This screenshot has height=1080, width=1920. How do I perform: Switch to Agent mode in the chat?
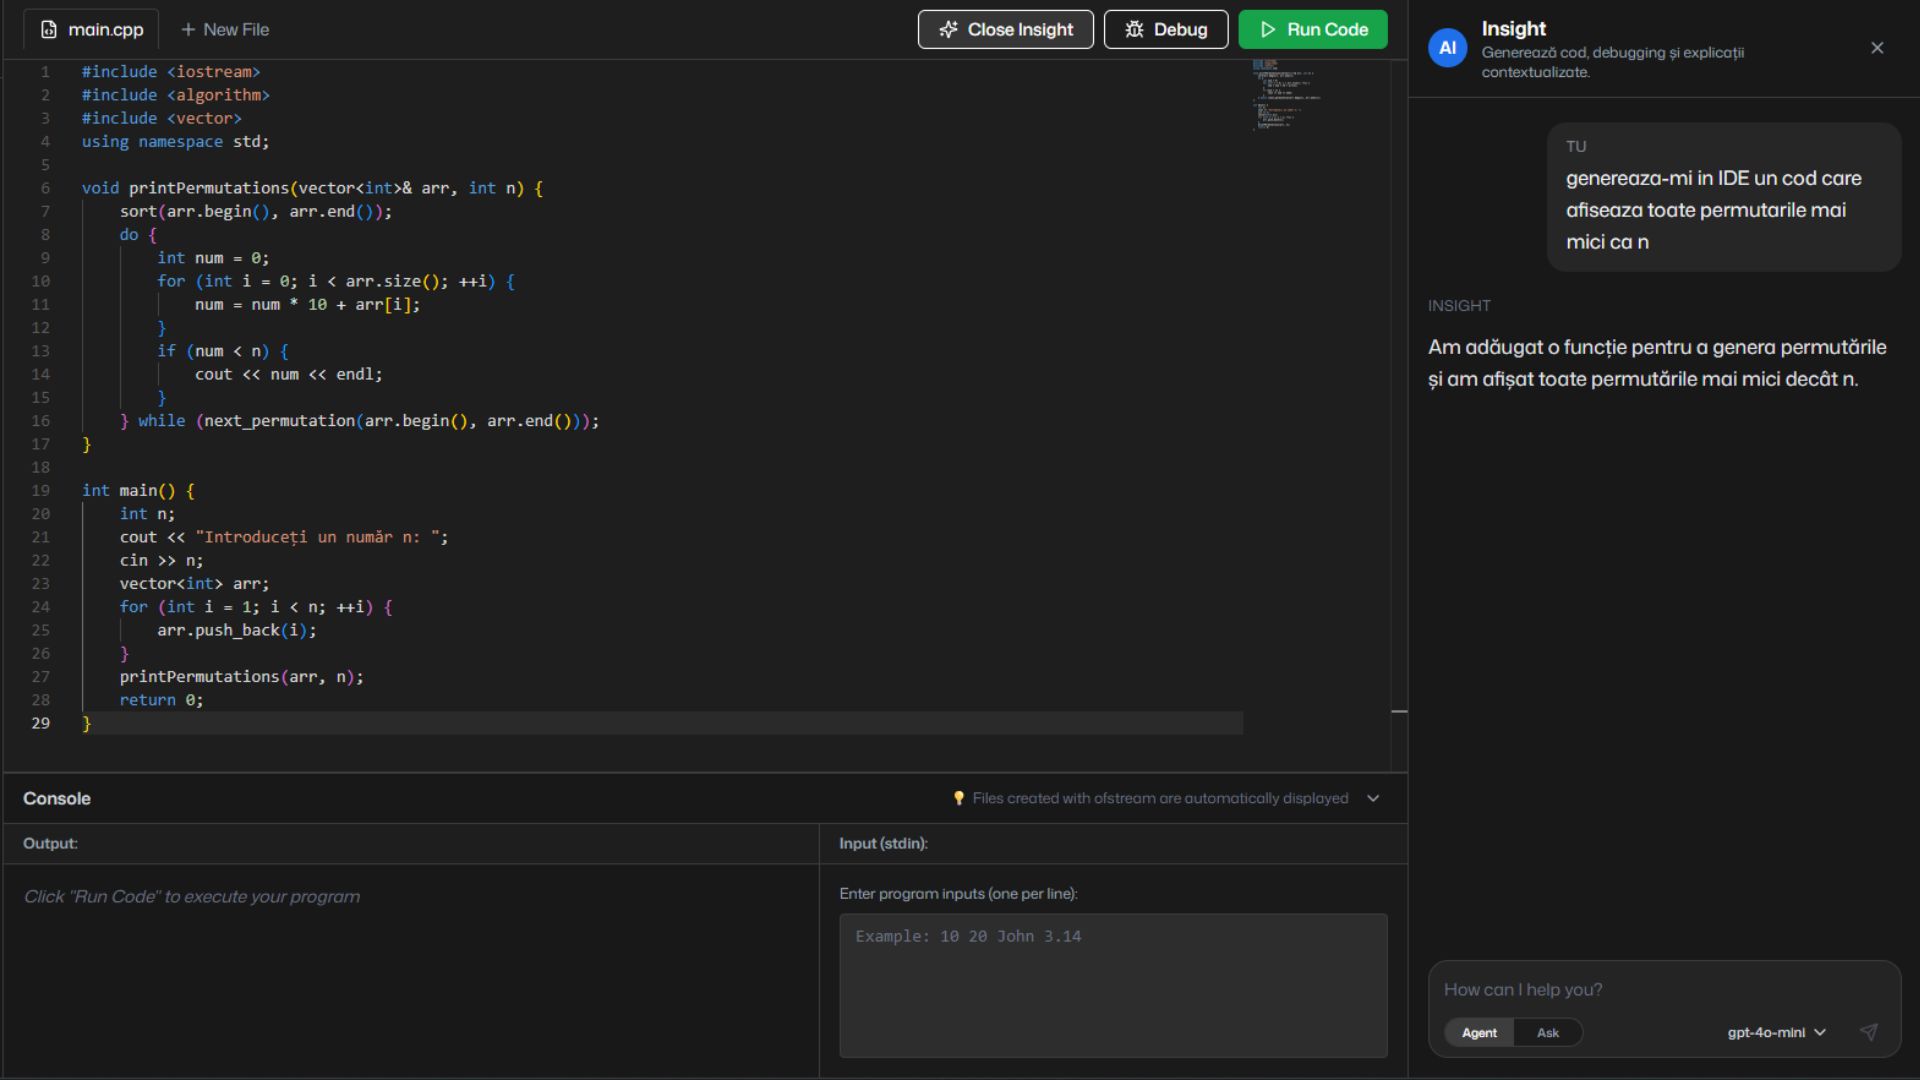(x=1479, y=1032)
